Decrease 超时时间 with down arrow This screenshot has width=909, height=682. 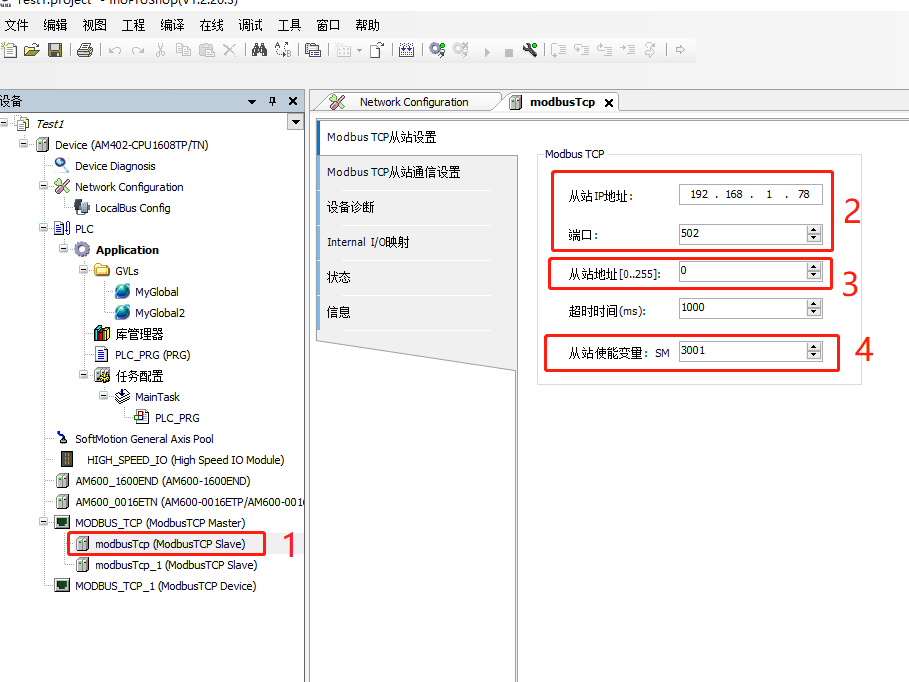coord(814,313)
